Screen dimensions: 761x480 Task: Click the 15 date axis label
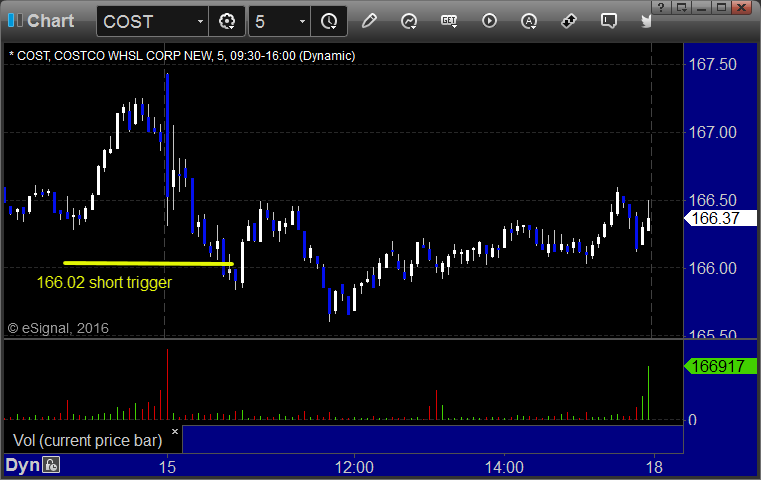point(167,467)
